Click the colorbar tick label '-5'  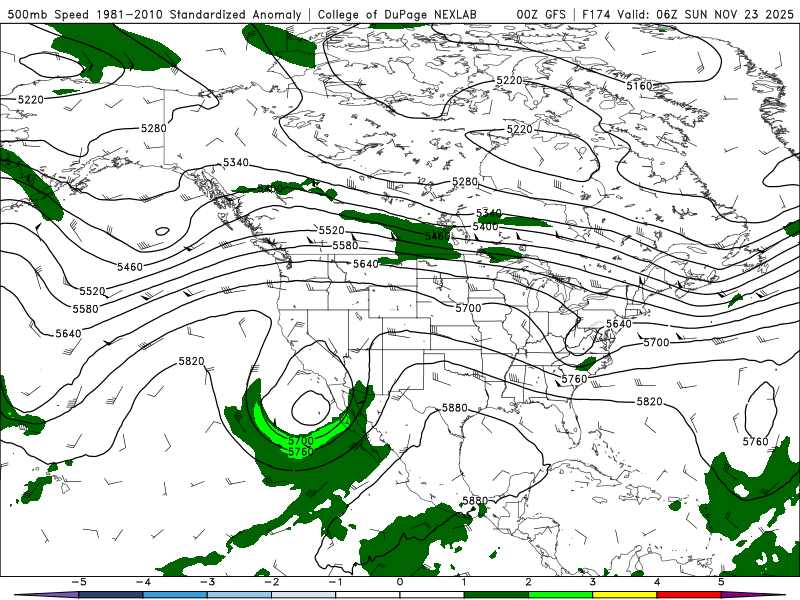click(79, 582)
